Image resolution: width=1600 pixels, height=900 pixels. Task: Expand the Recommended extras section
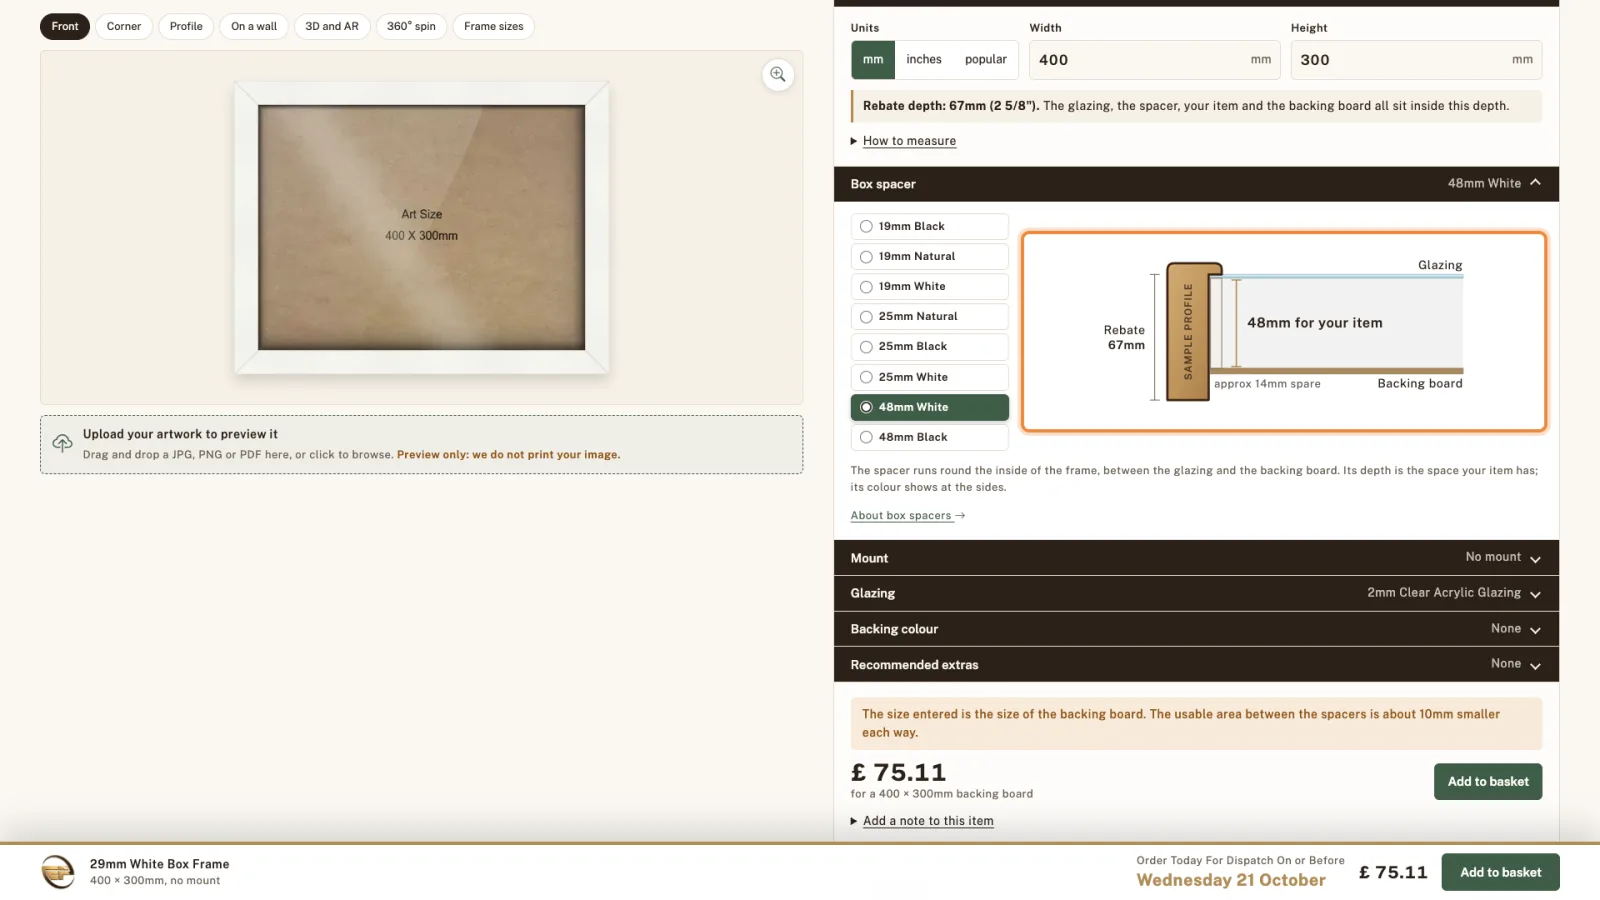tap(1196, 665)
